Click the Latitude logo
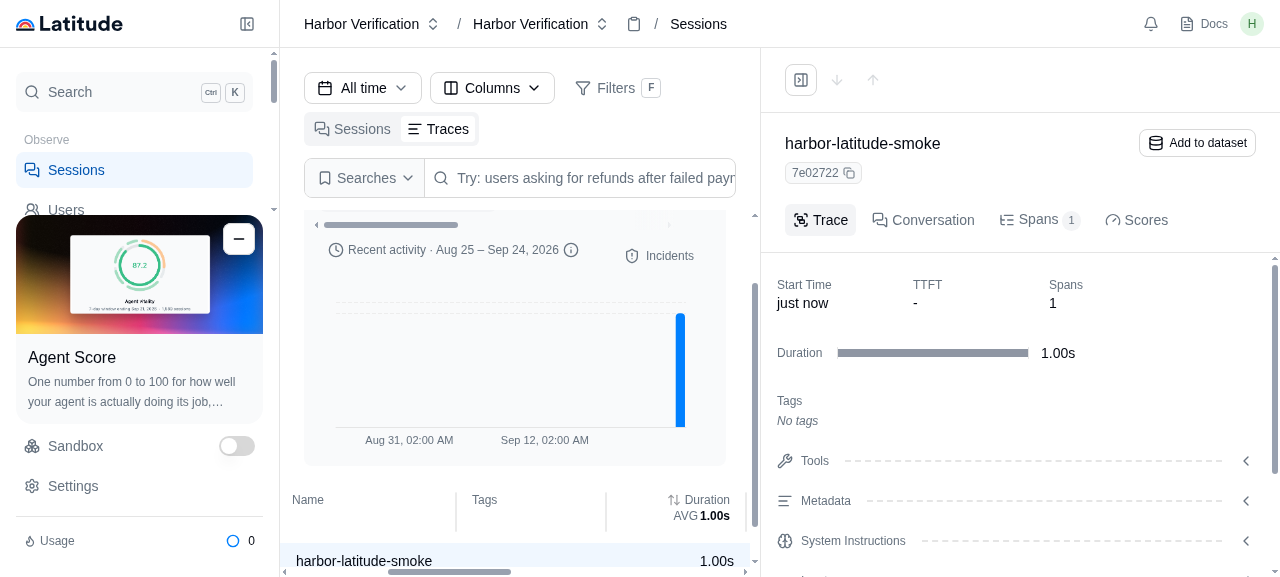 click(x=69, y=24)
